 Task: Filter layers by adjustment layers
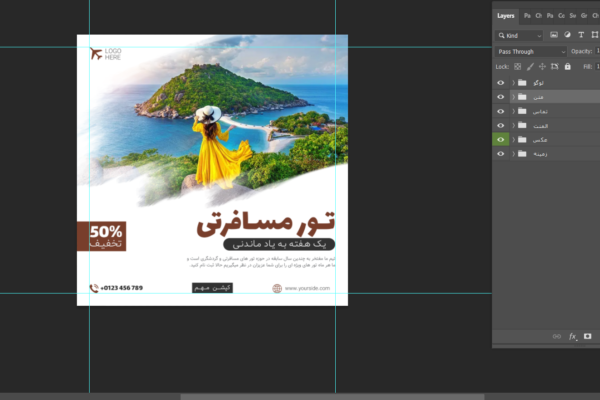[567, 35]
